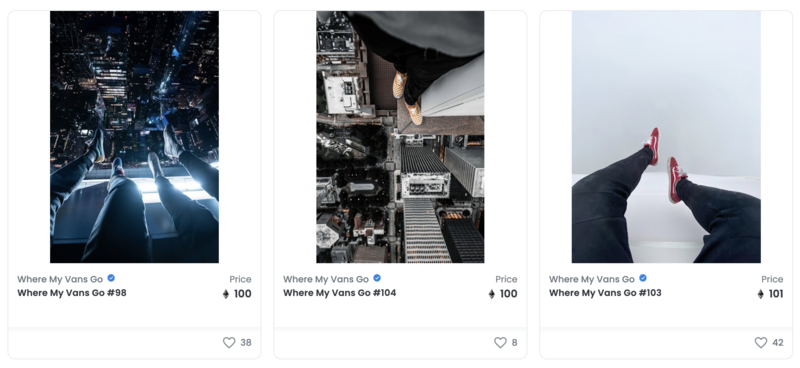Click Ethereum icon on the #98 card
The height and width of the screenshot is (368, 800).
(x=226, y=294)
